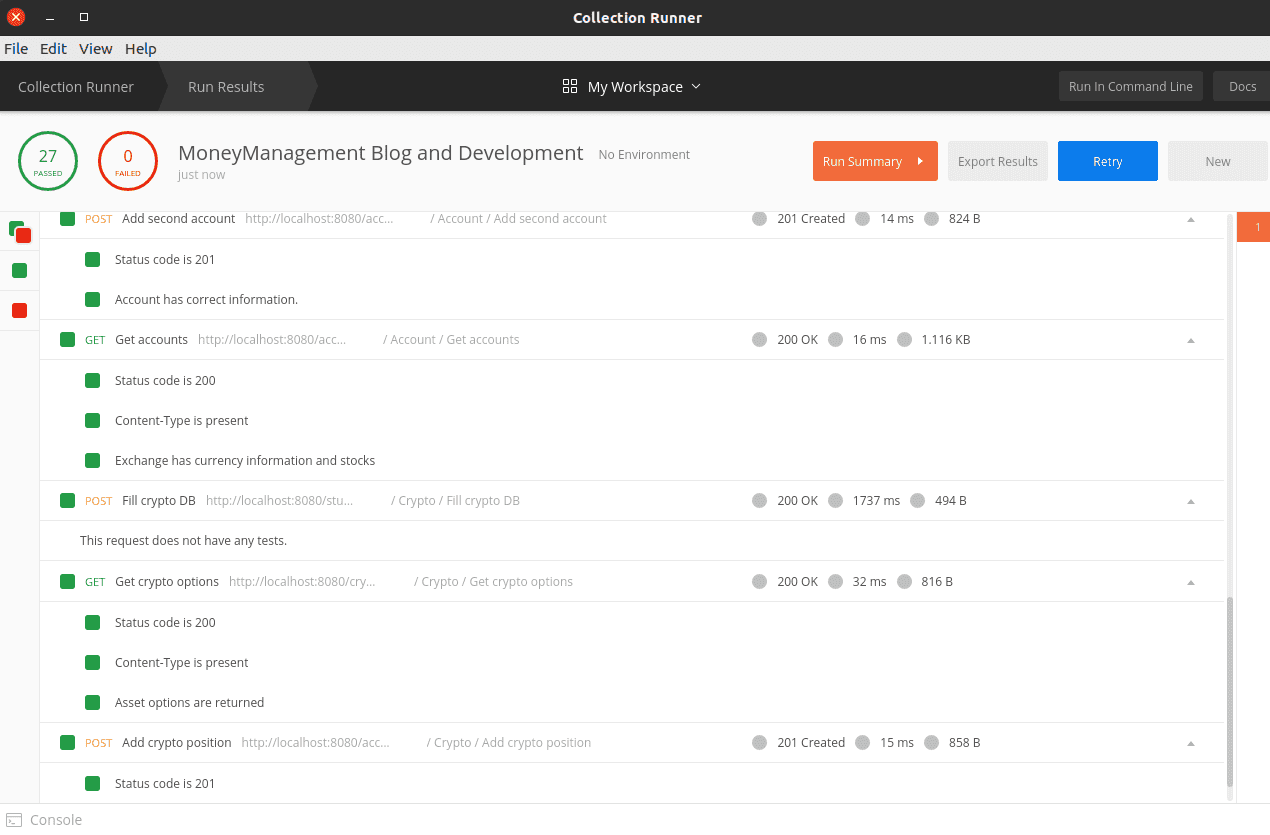The width and height of the screenshot is (1270, 835).
Task: Switch to the Collection Runner tab
Action: coord(76,87)
